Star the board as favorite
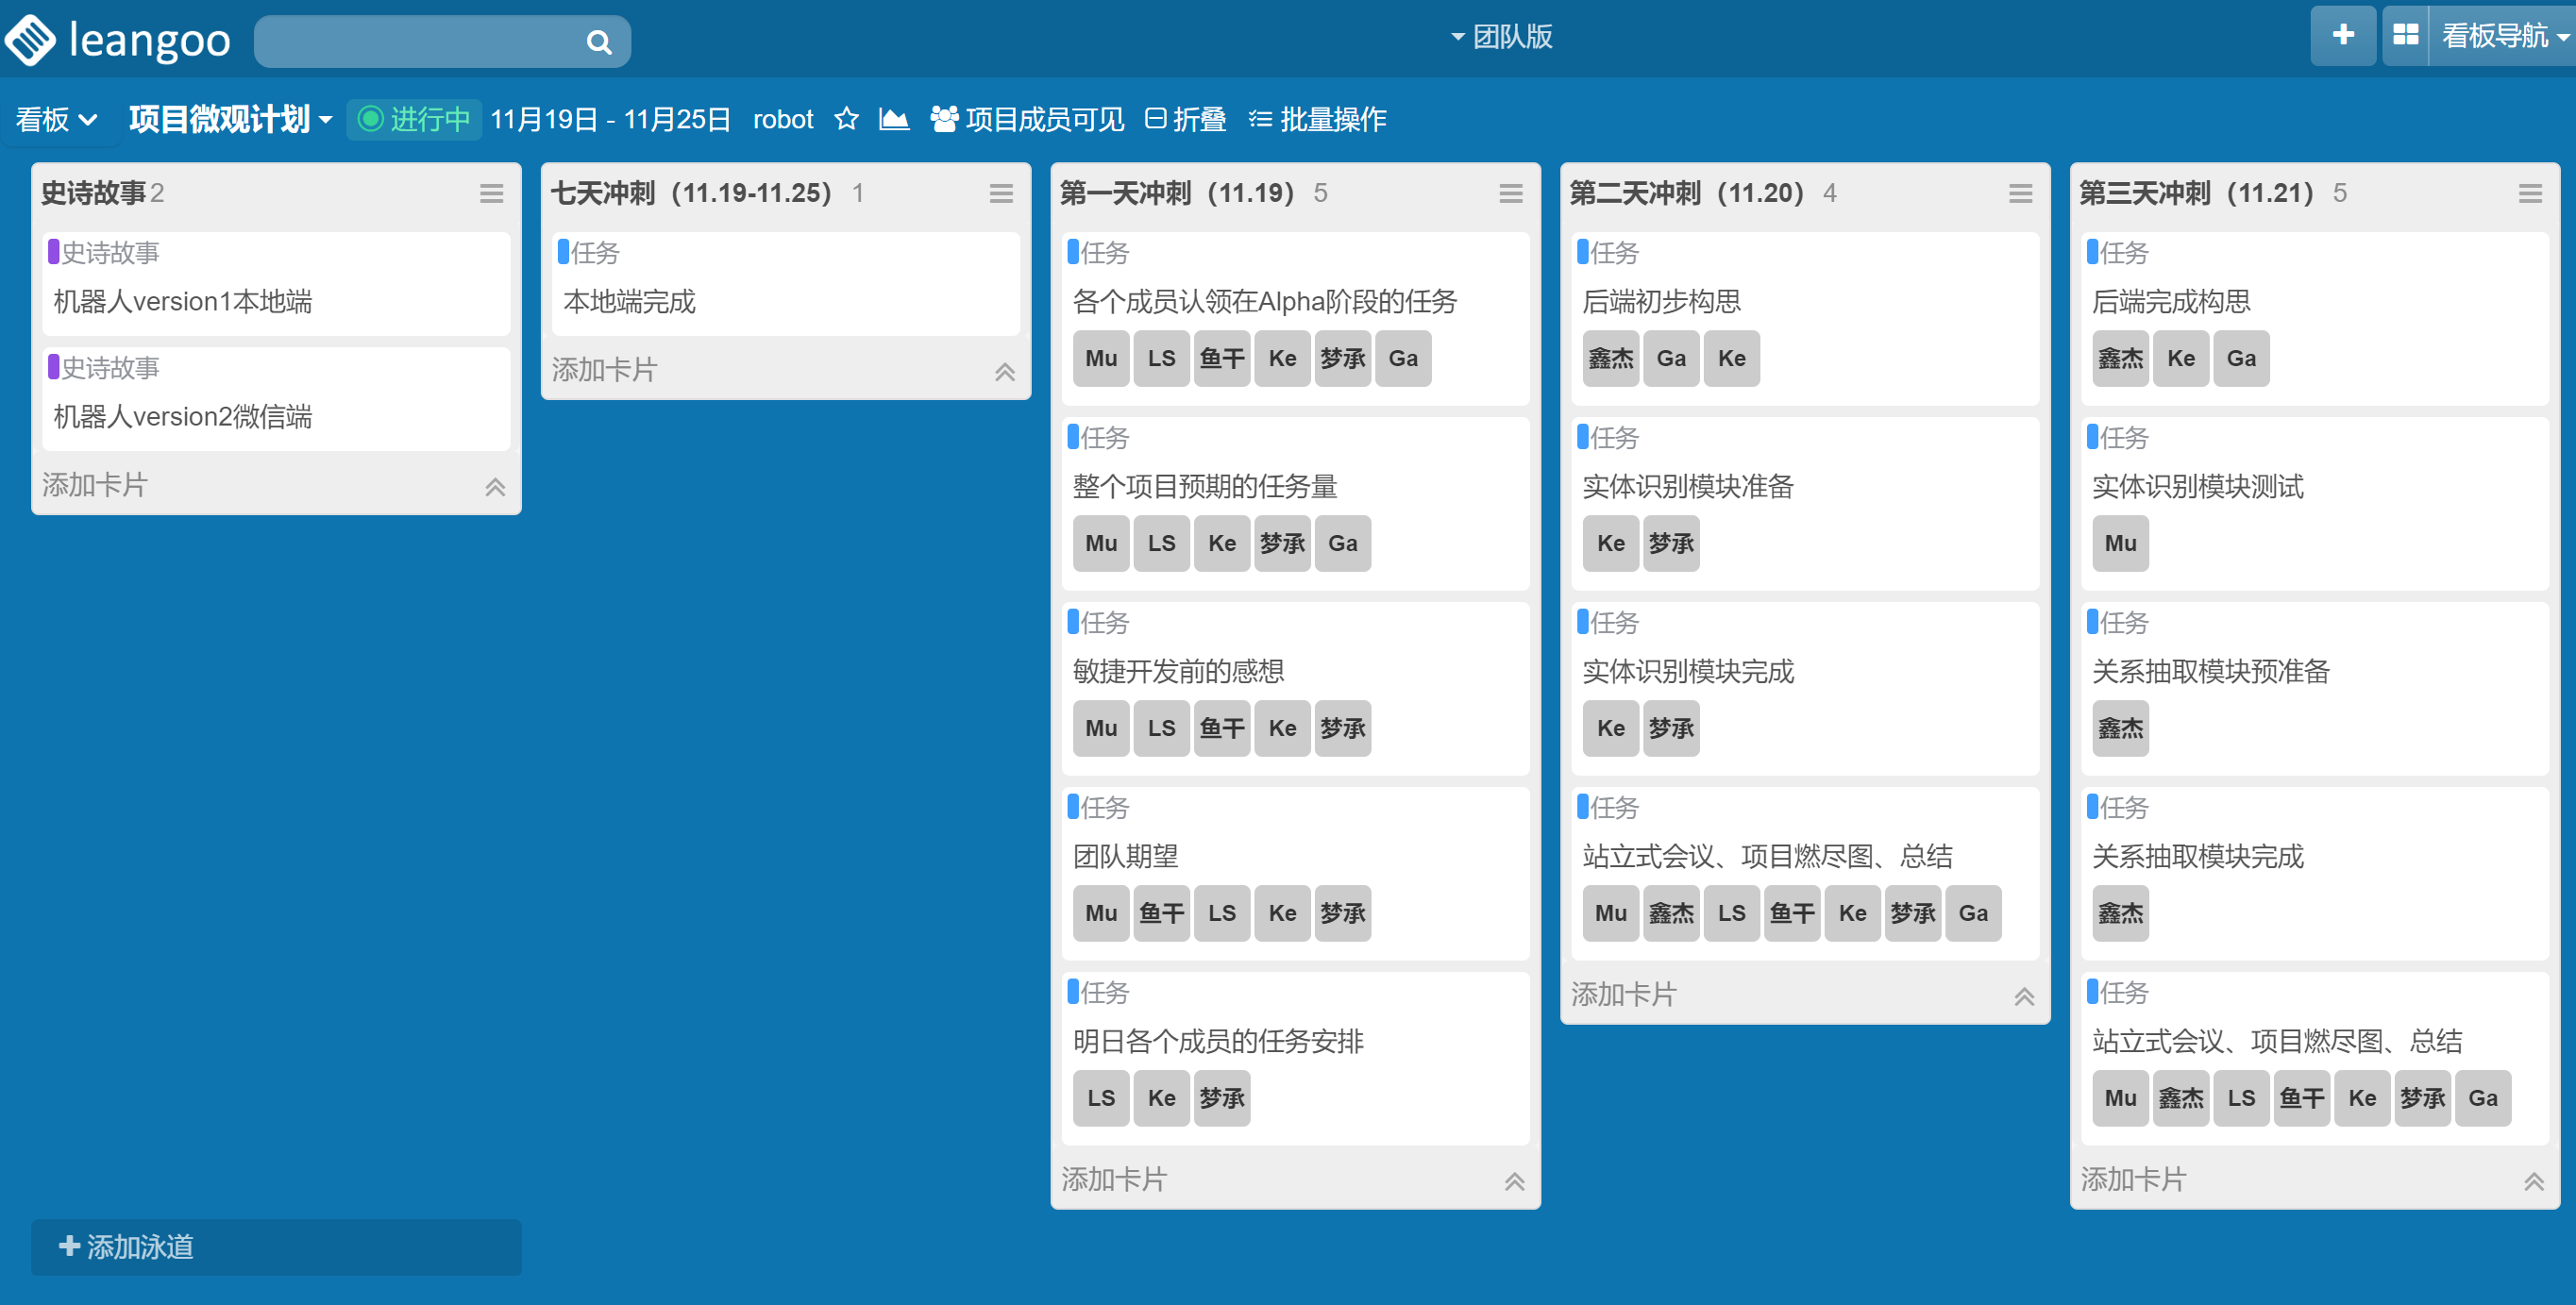 point(846,120)
